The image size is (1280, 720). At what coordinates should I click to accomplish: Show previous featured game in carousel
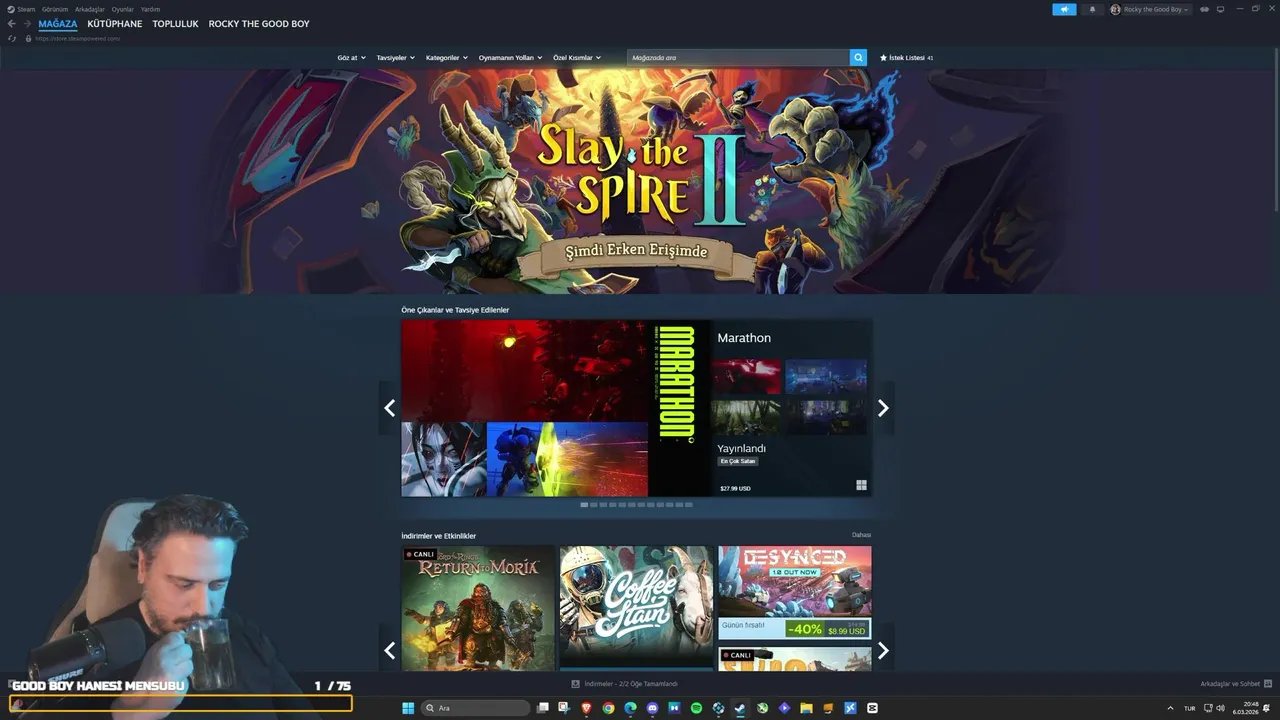coord(389,408)
